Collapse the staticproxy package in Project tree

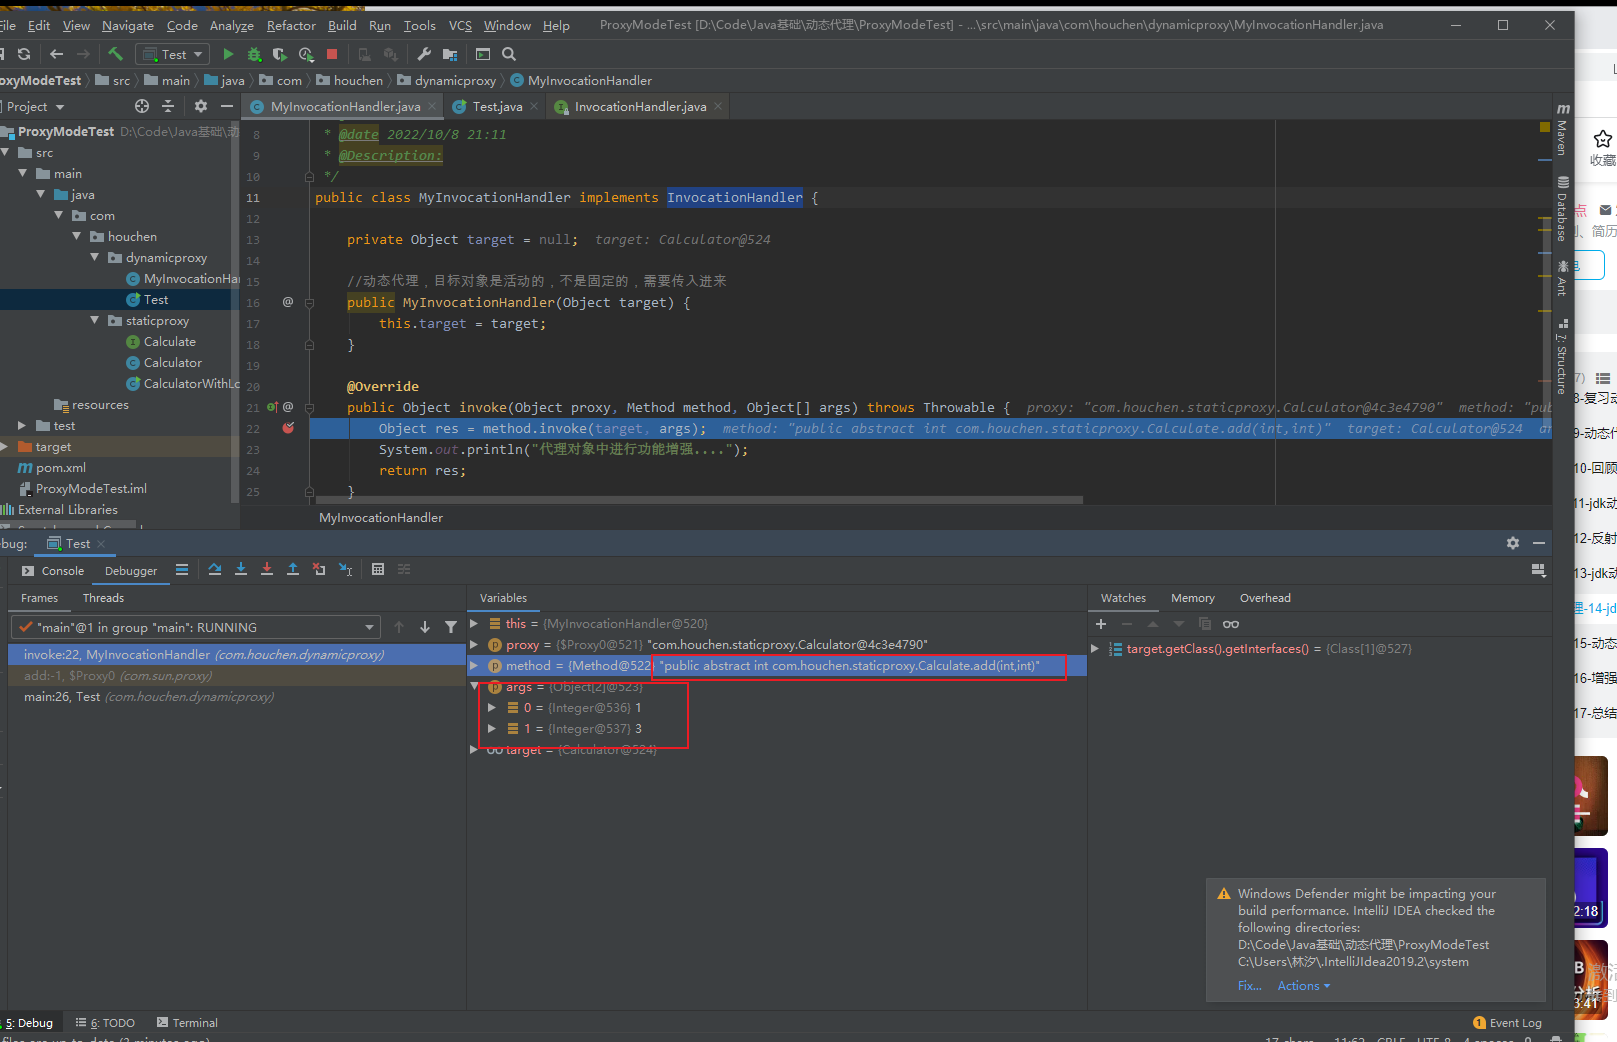(x=95, y=321)
